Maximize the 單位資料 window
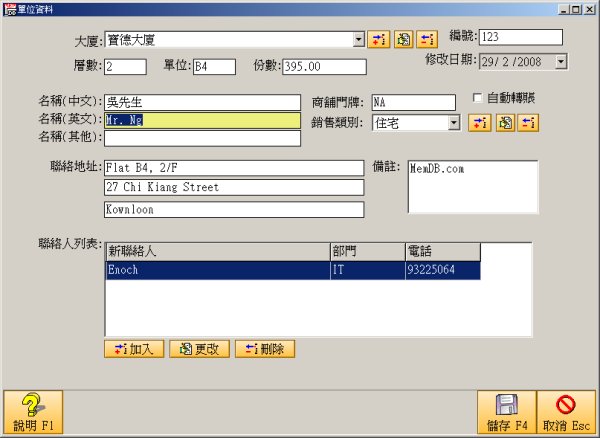Image resolution: width=600 pixels, height=438 pixels. click(x=576, y=9)
